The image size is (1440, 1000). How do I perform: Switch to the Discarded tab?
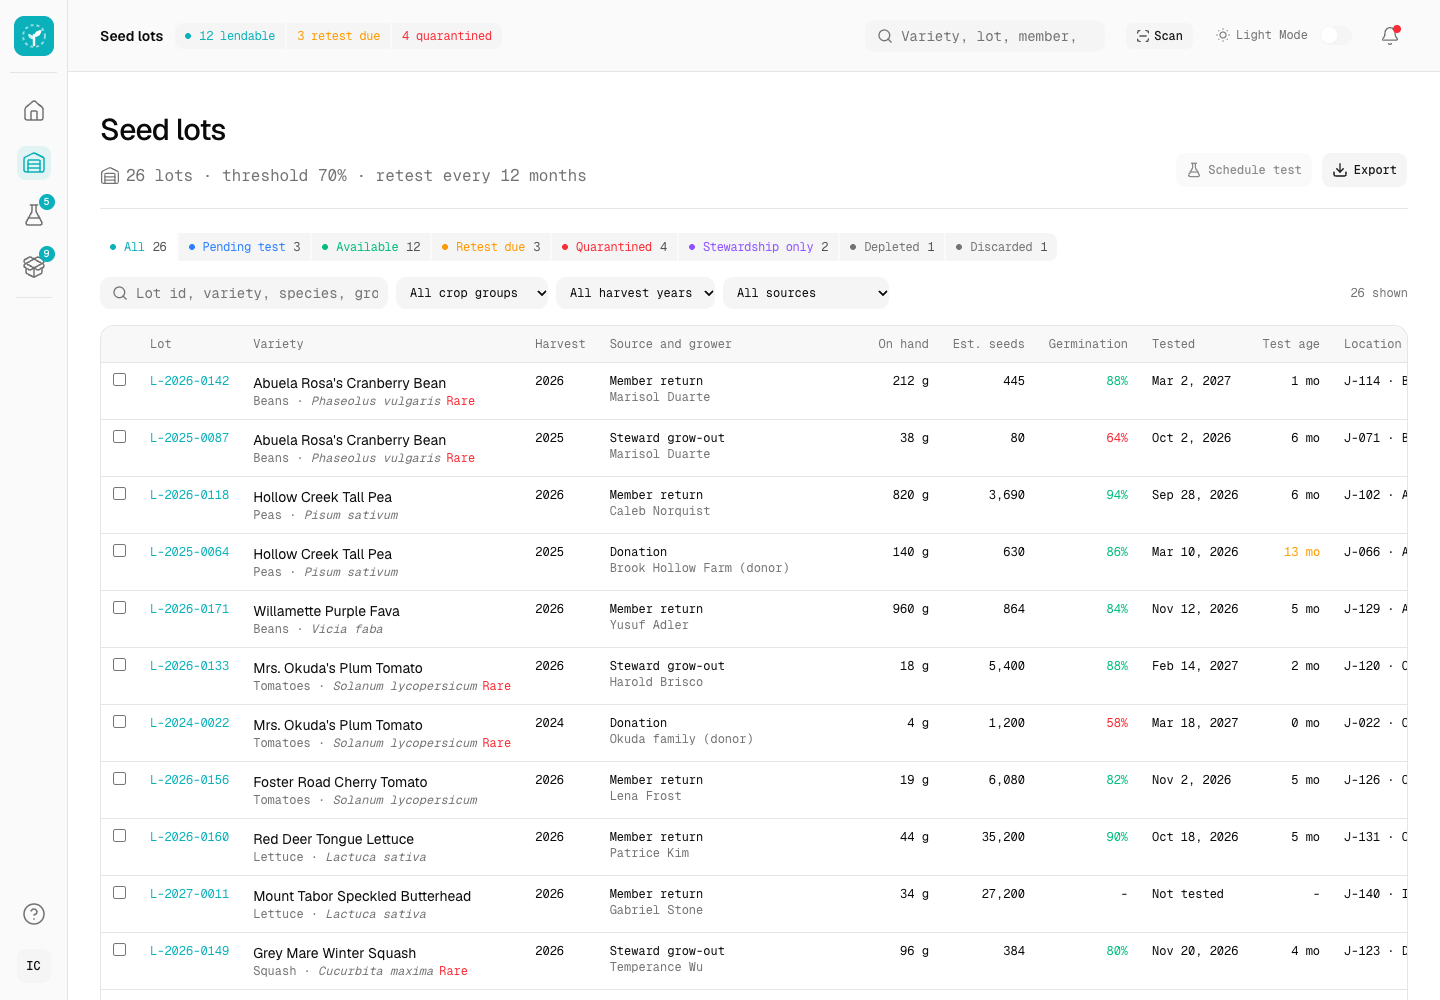tap(1001, 247)
